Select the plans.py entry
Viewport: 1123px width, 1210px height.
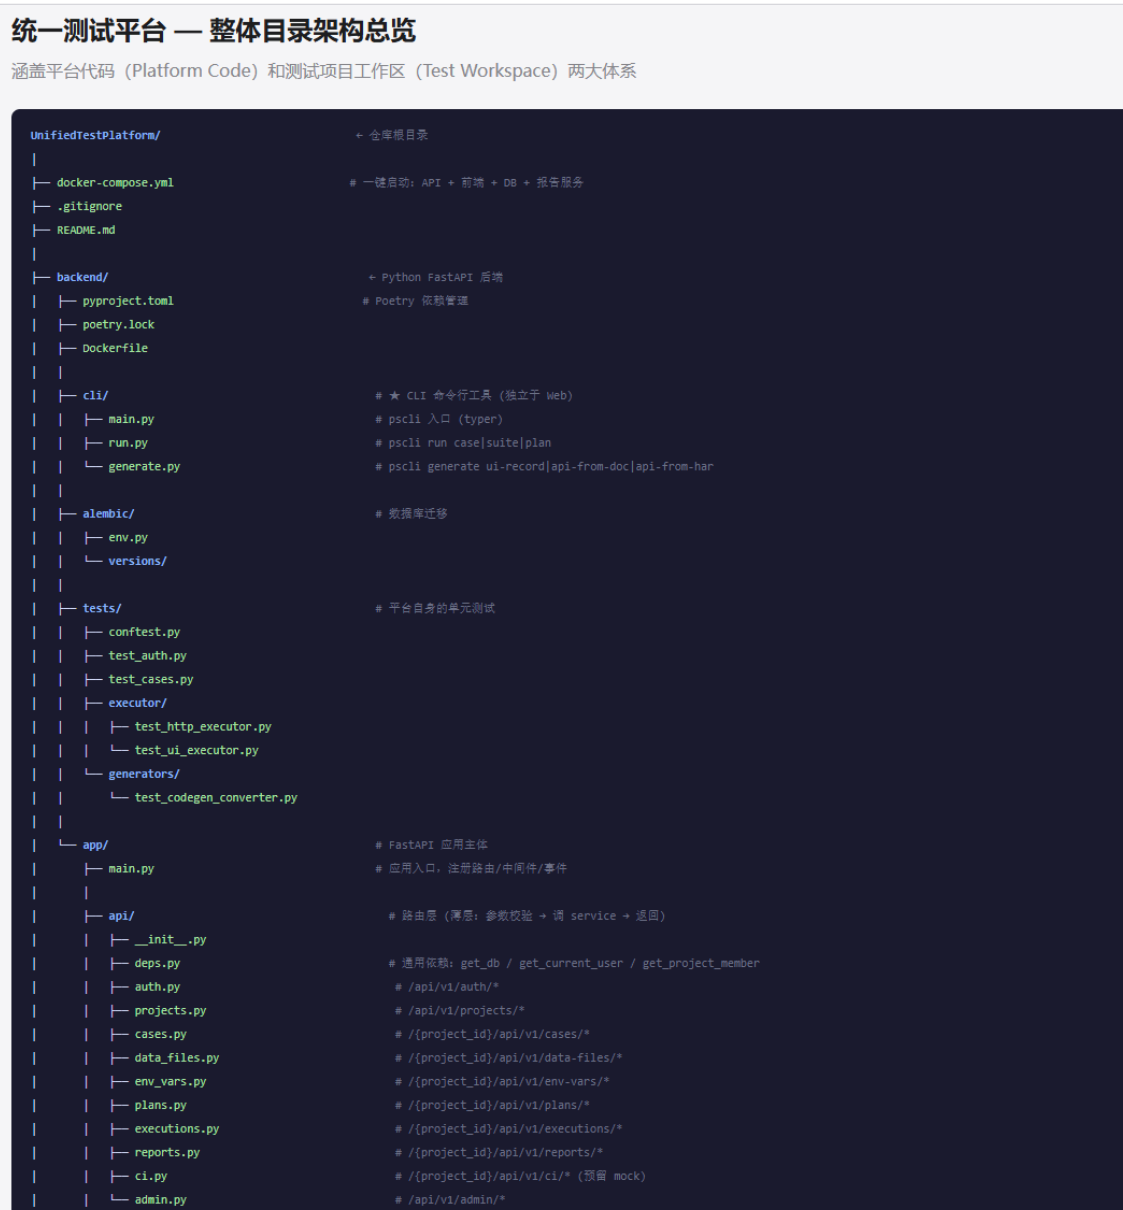[x=160, y=1106]
